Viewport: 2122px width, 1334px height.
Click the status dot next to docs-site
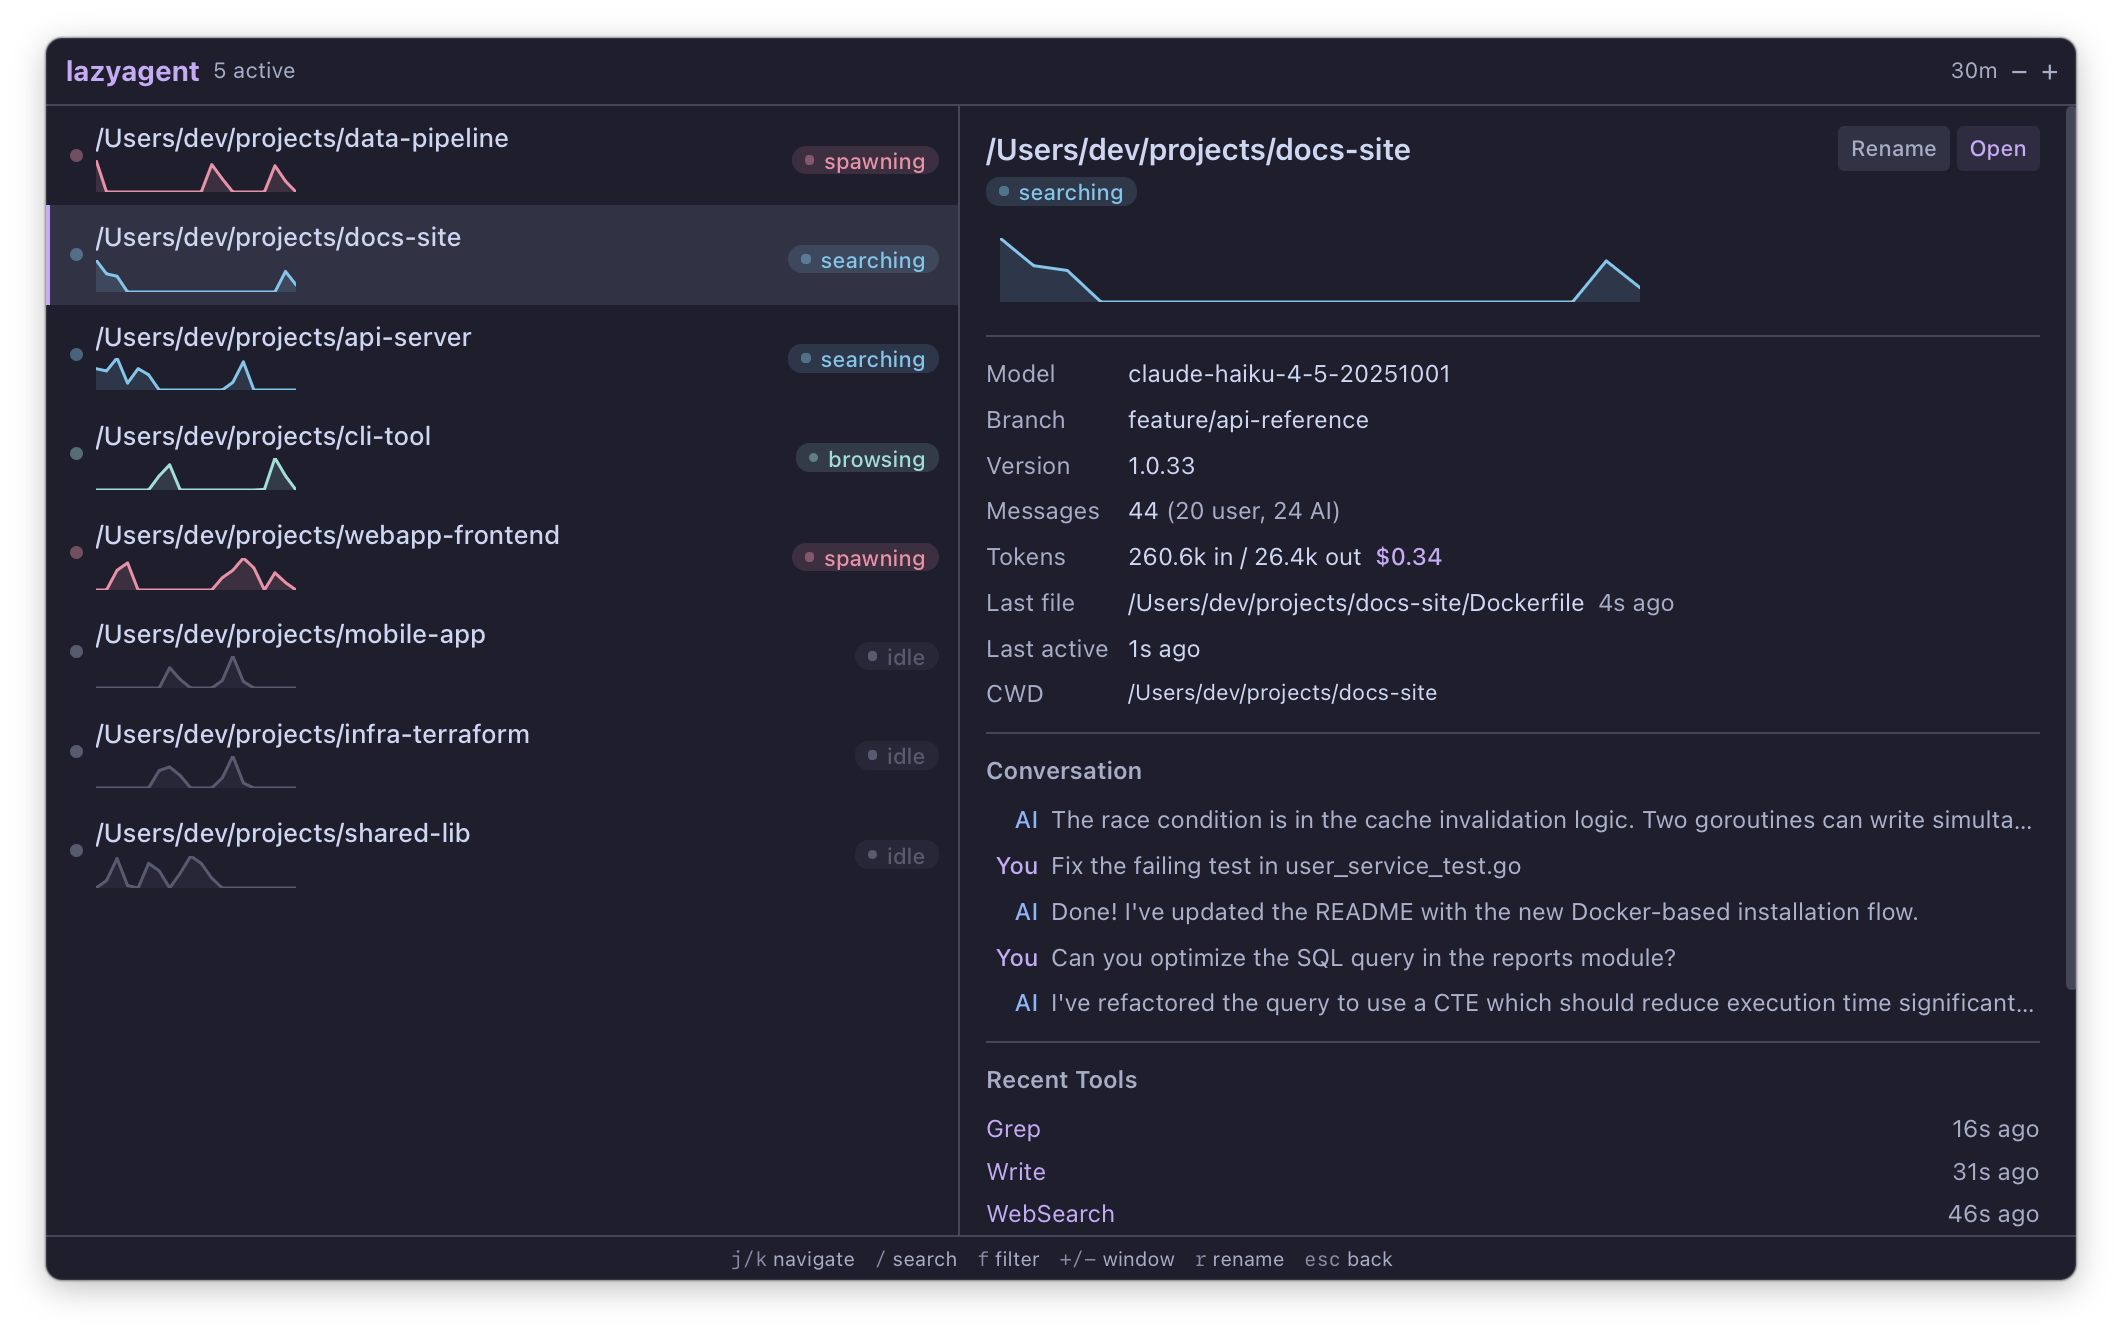(x=75, y=254)
